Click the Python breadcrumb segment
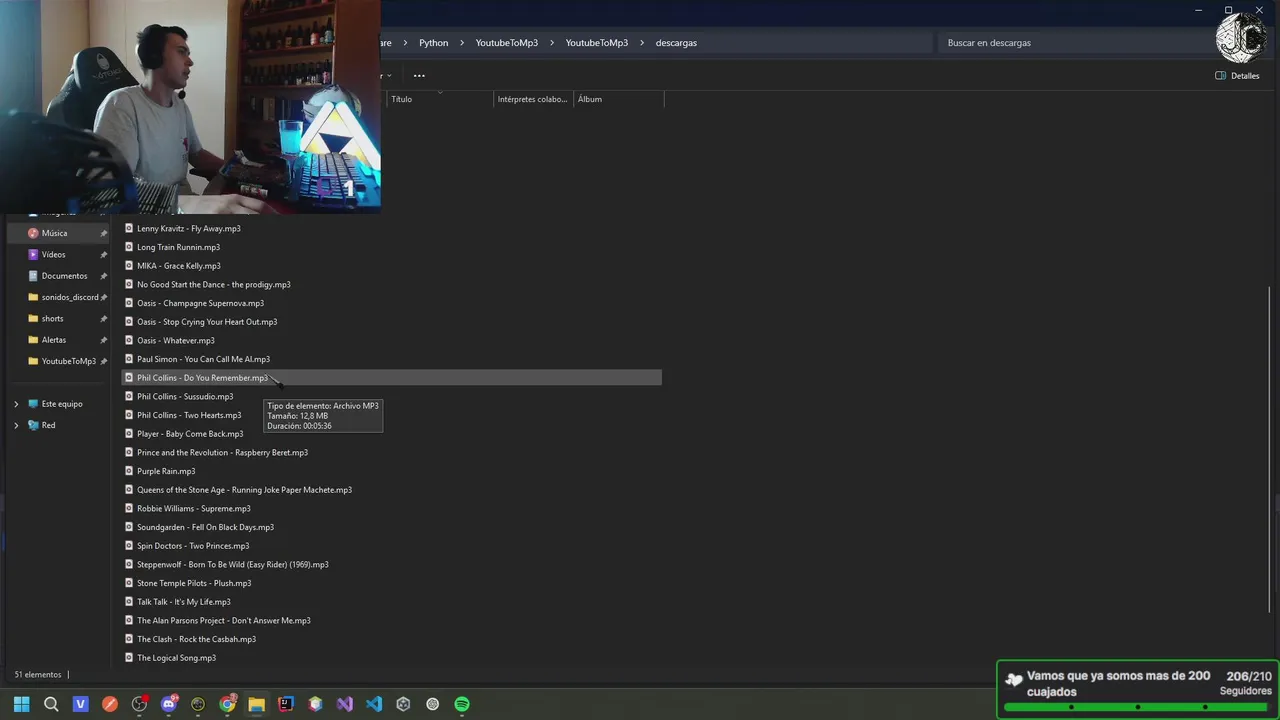Viewport: 1280px width, 720px height. point(433,43)
